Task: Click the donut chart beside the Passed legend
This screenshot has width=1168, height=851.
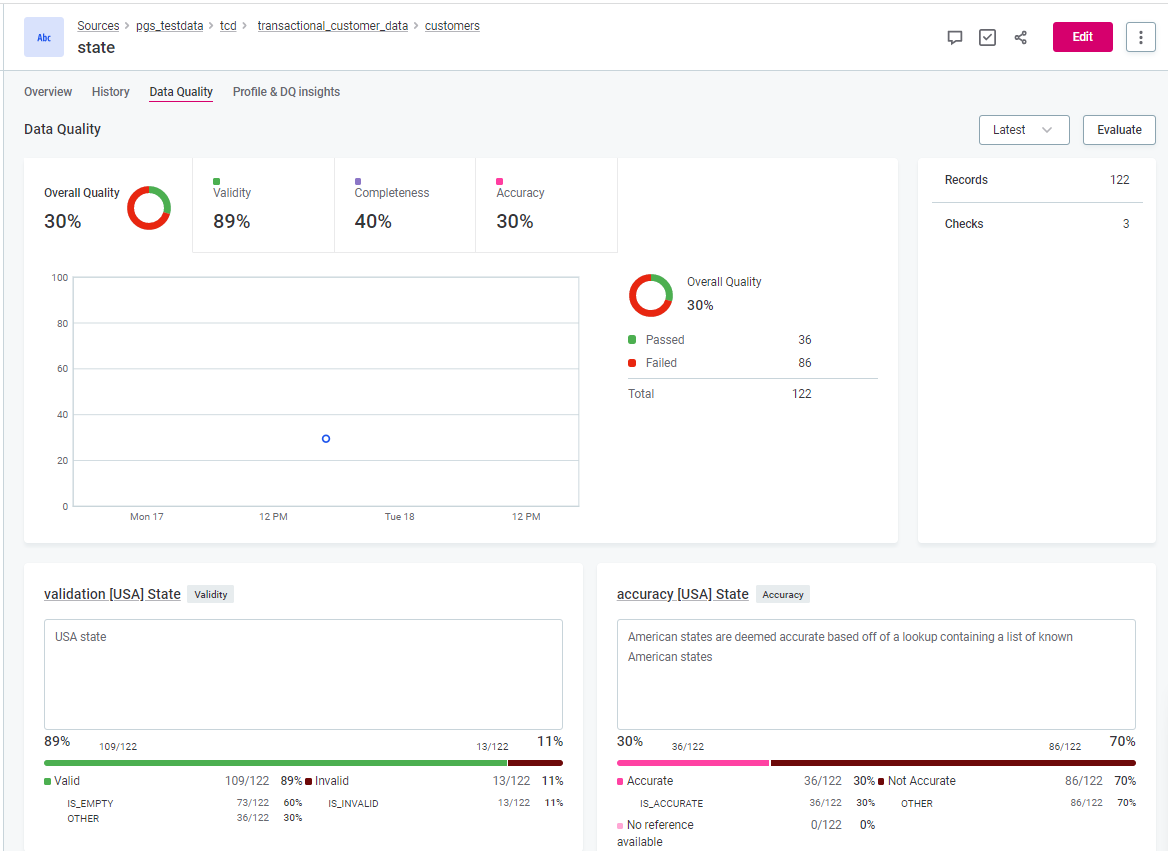Action: [x=651, y=295]
